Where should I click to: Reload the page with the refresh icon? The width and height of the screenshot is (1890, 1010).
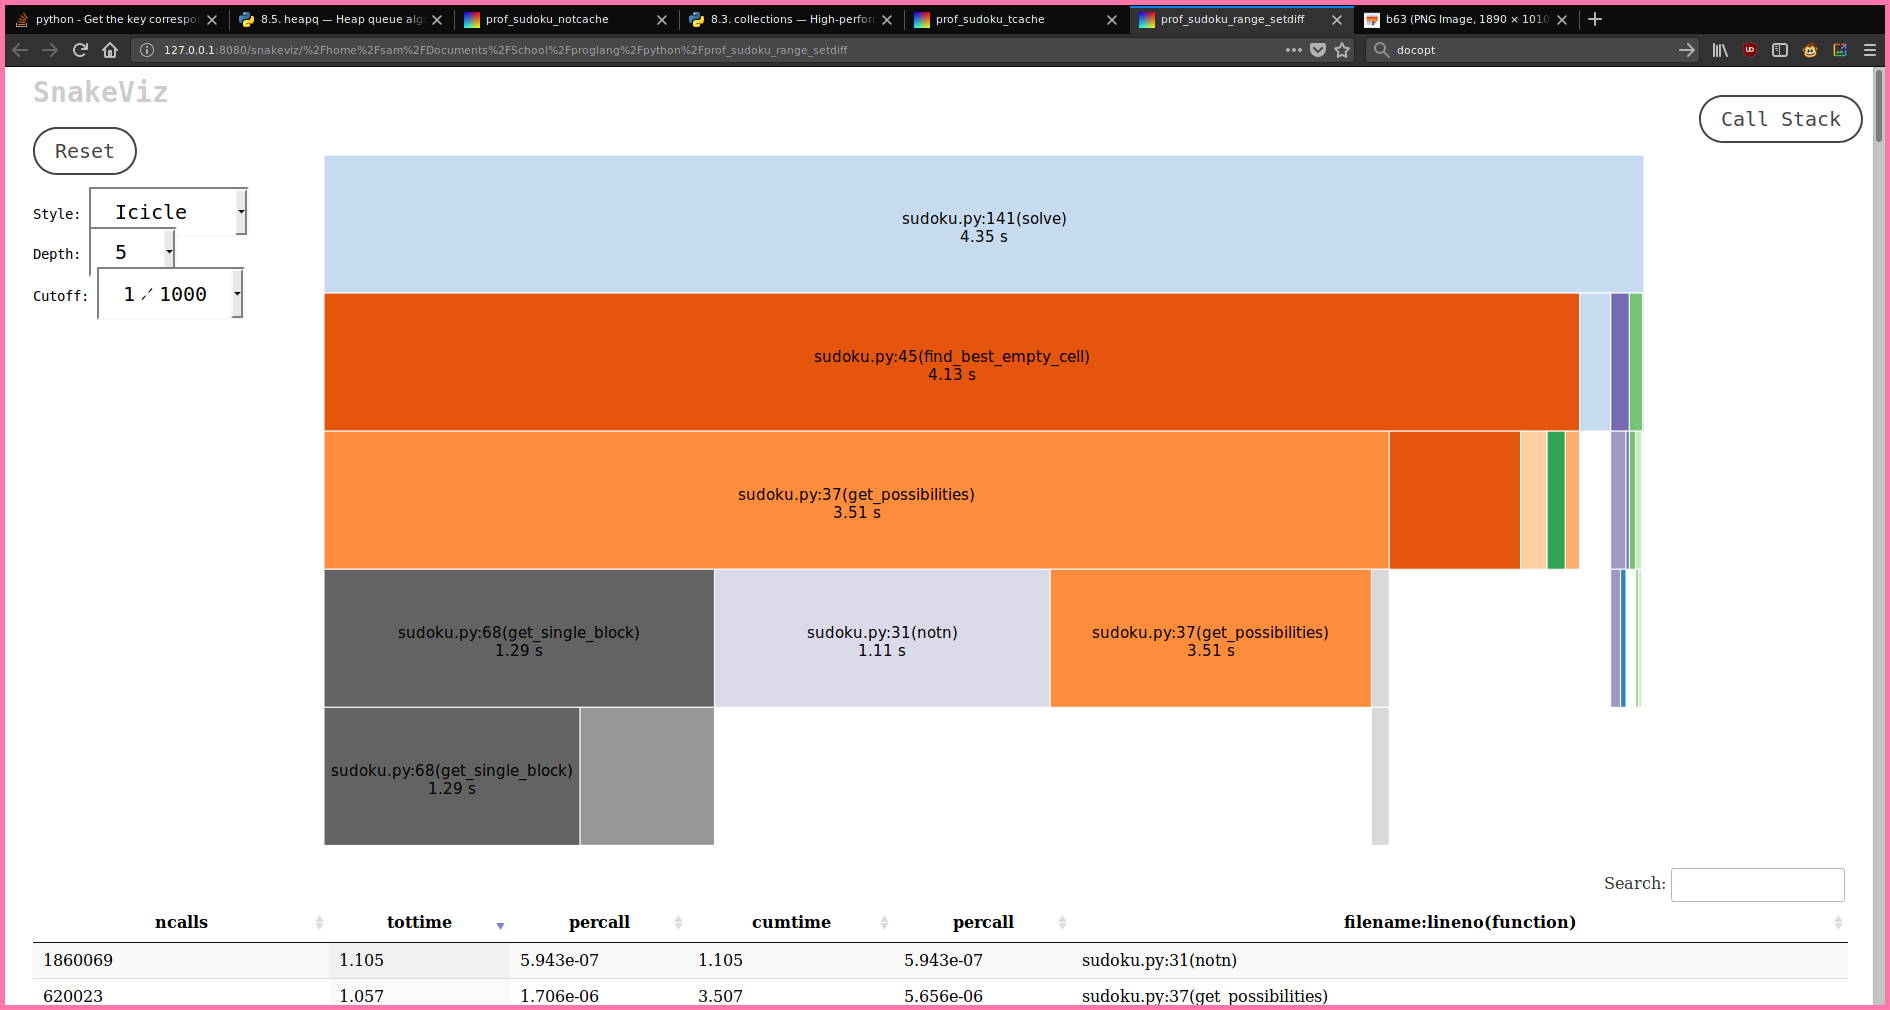point(80,50)
